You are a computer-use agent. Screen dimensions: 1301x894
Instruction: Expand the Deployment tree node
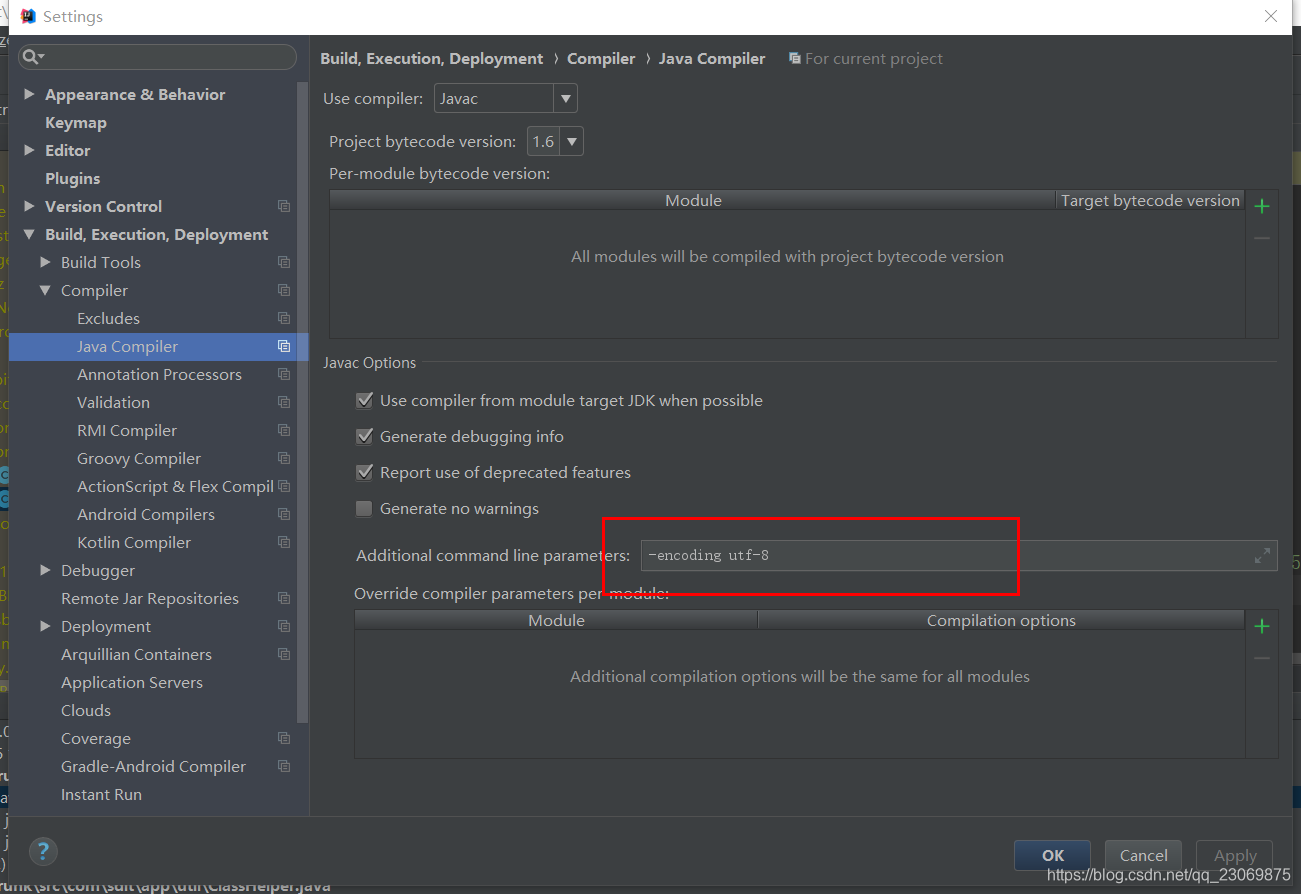45,626
